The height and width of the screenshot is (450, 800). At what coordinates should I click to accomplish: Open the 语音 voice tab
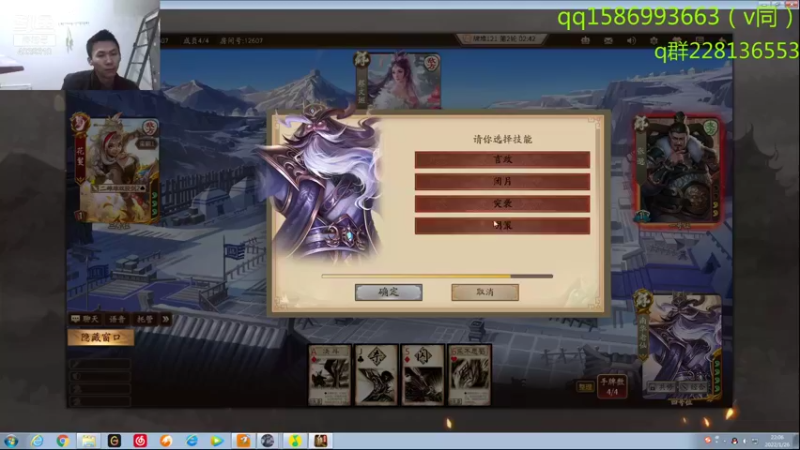pyautogui.click(x=117, y=319)
